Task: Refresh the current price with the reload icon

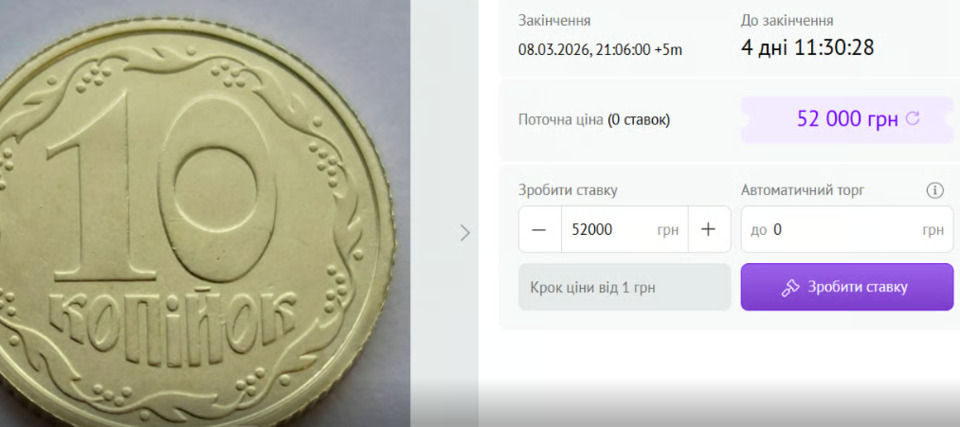Action: [x=912, y=118]
